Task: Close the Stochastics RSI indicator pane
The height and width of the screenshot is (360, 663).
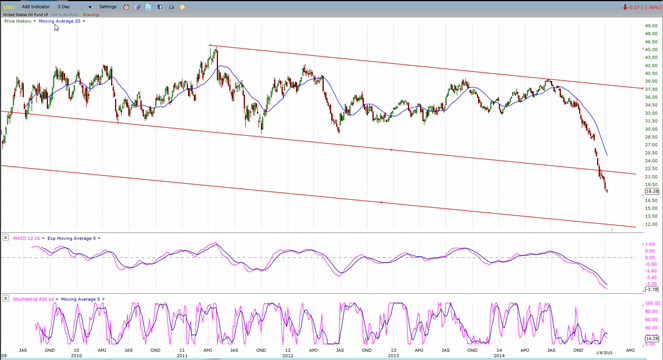Action: tap(5, 299)
